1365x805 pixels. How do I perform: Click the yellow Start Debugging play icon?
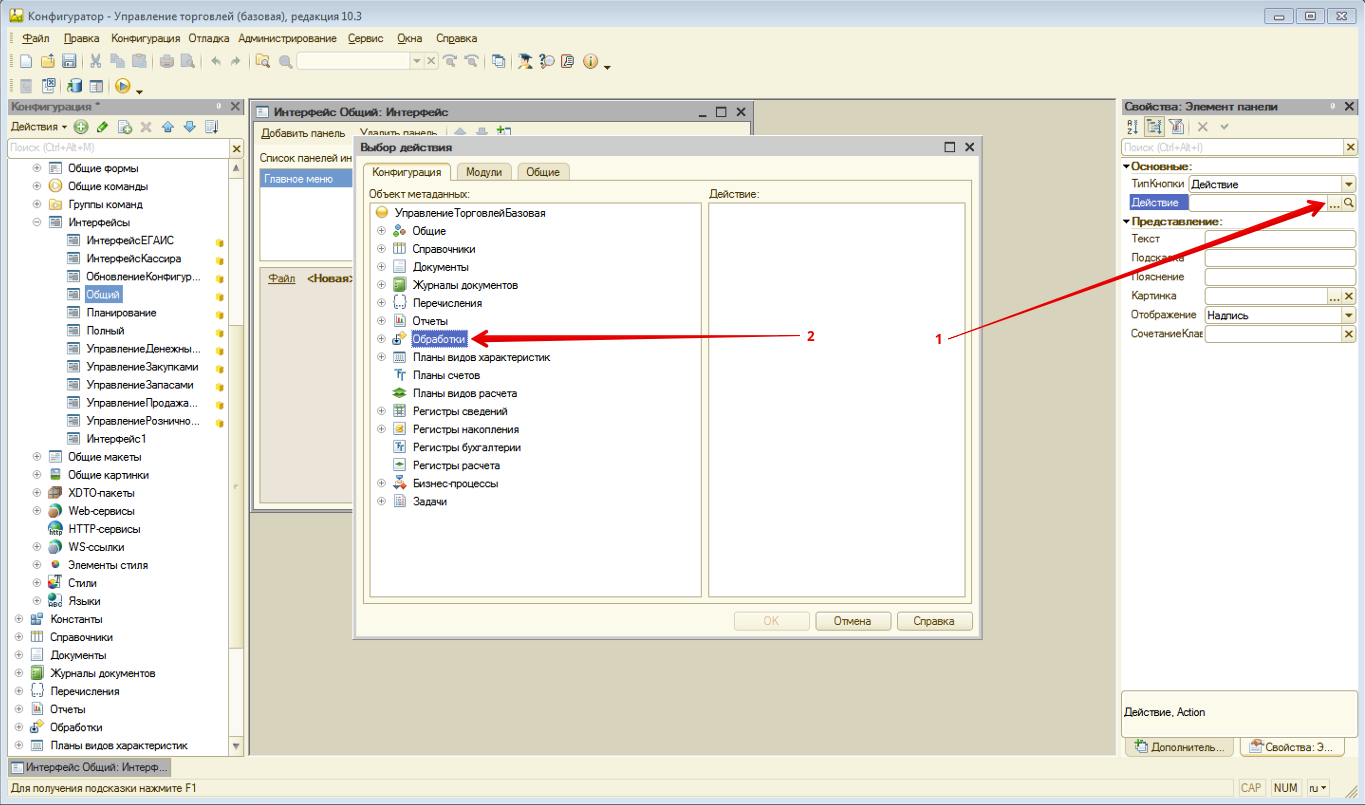click(123, 87)
